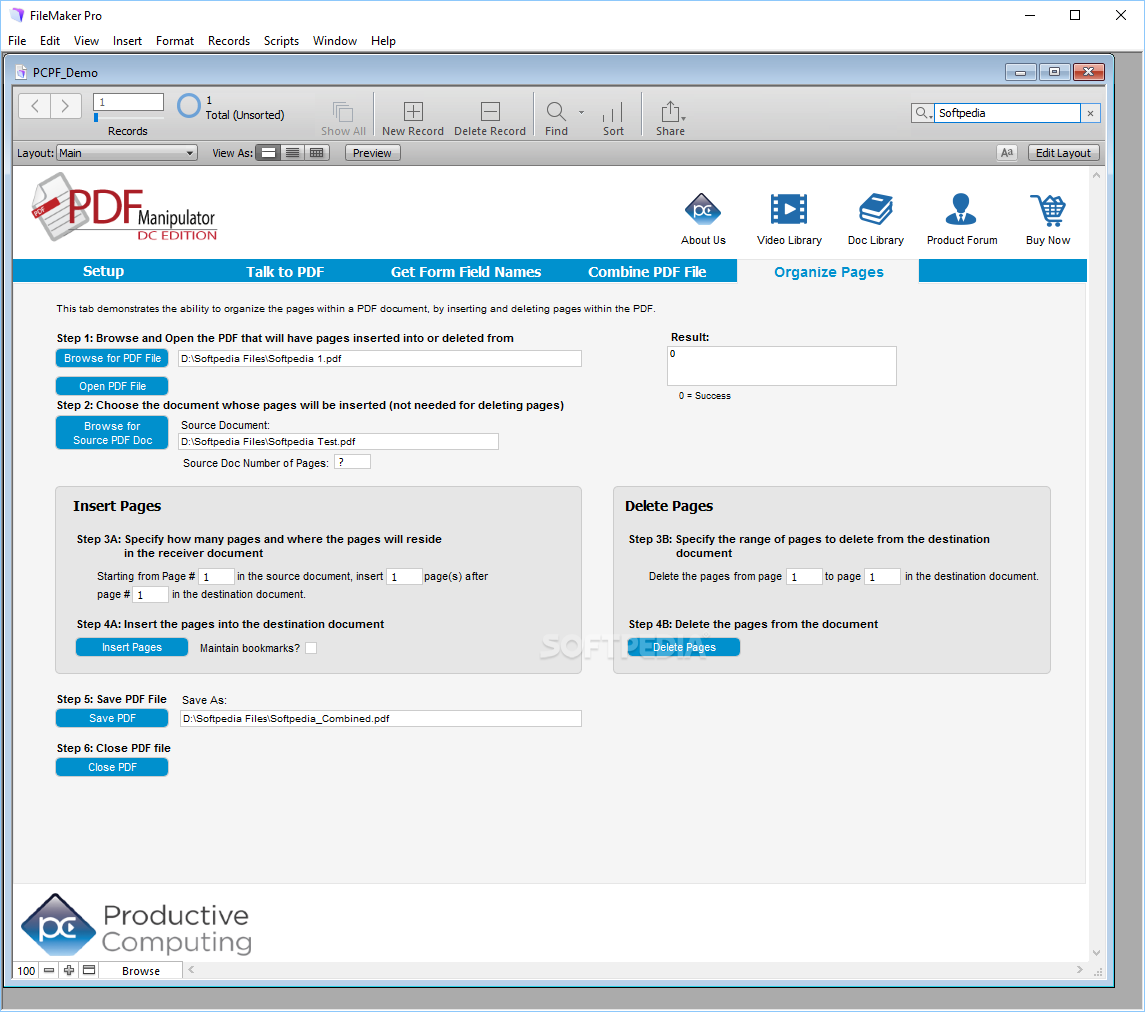Click the Open PDF File button
This screenshot has height=1012, width=1145.
(112, 386)
